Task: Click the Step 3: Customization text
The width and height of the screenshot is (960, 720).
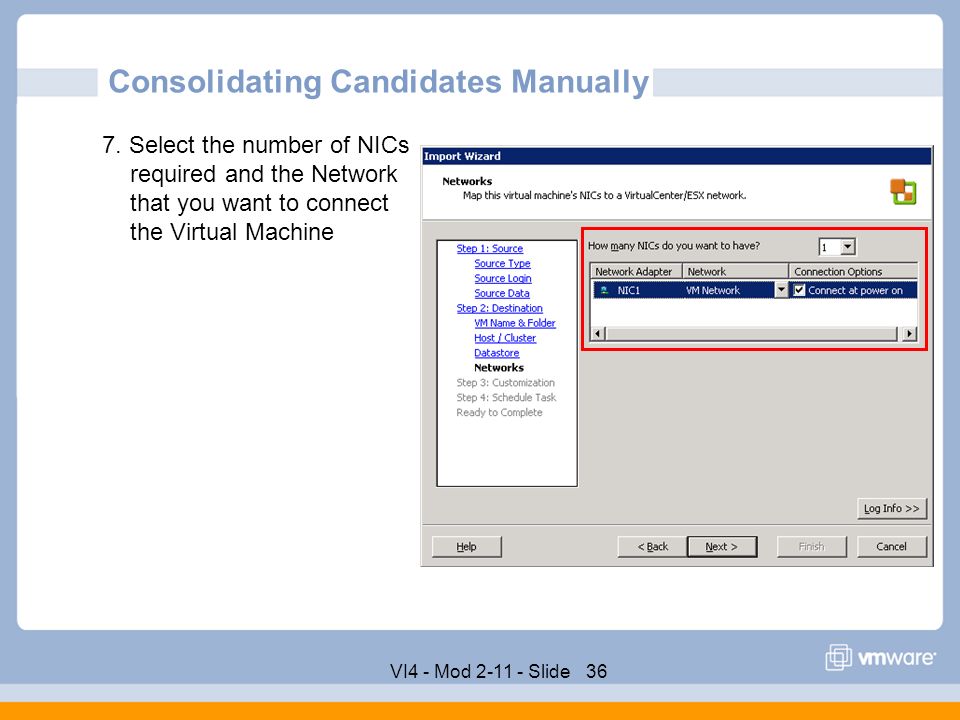Action: tap(505, 383)
